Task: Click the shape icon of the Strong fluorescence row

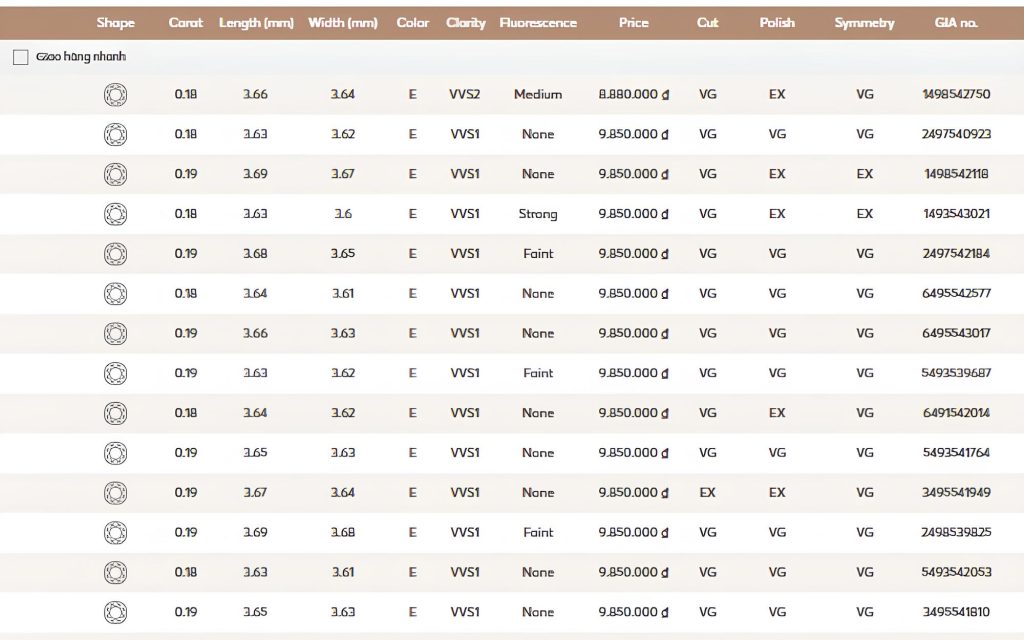Action: point(116,214)
